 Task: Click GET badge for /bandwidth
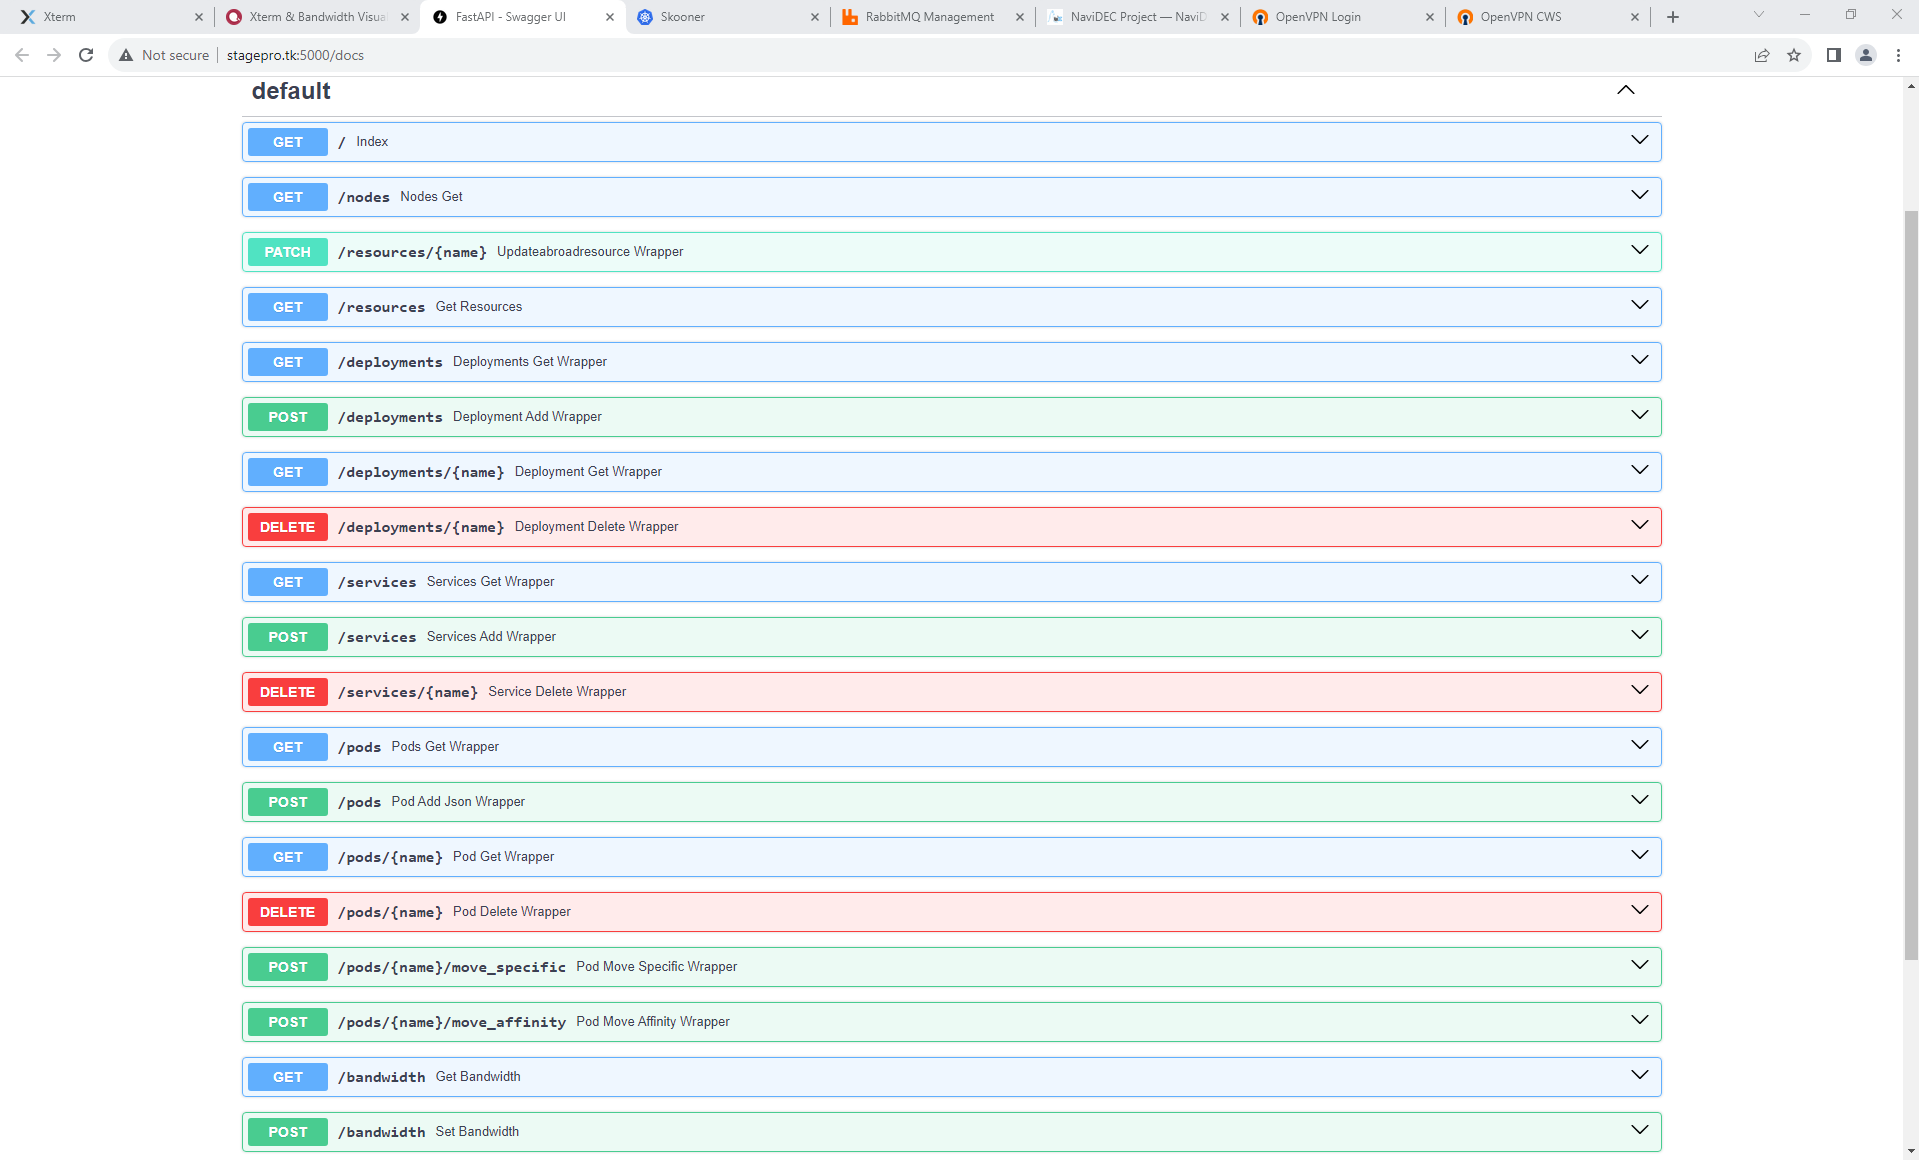click(x=287, y=1077)
